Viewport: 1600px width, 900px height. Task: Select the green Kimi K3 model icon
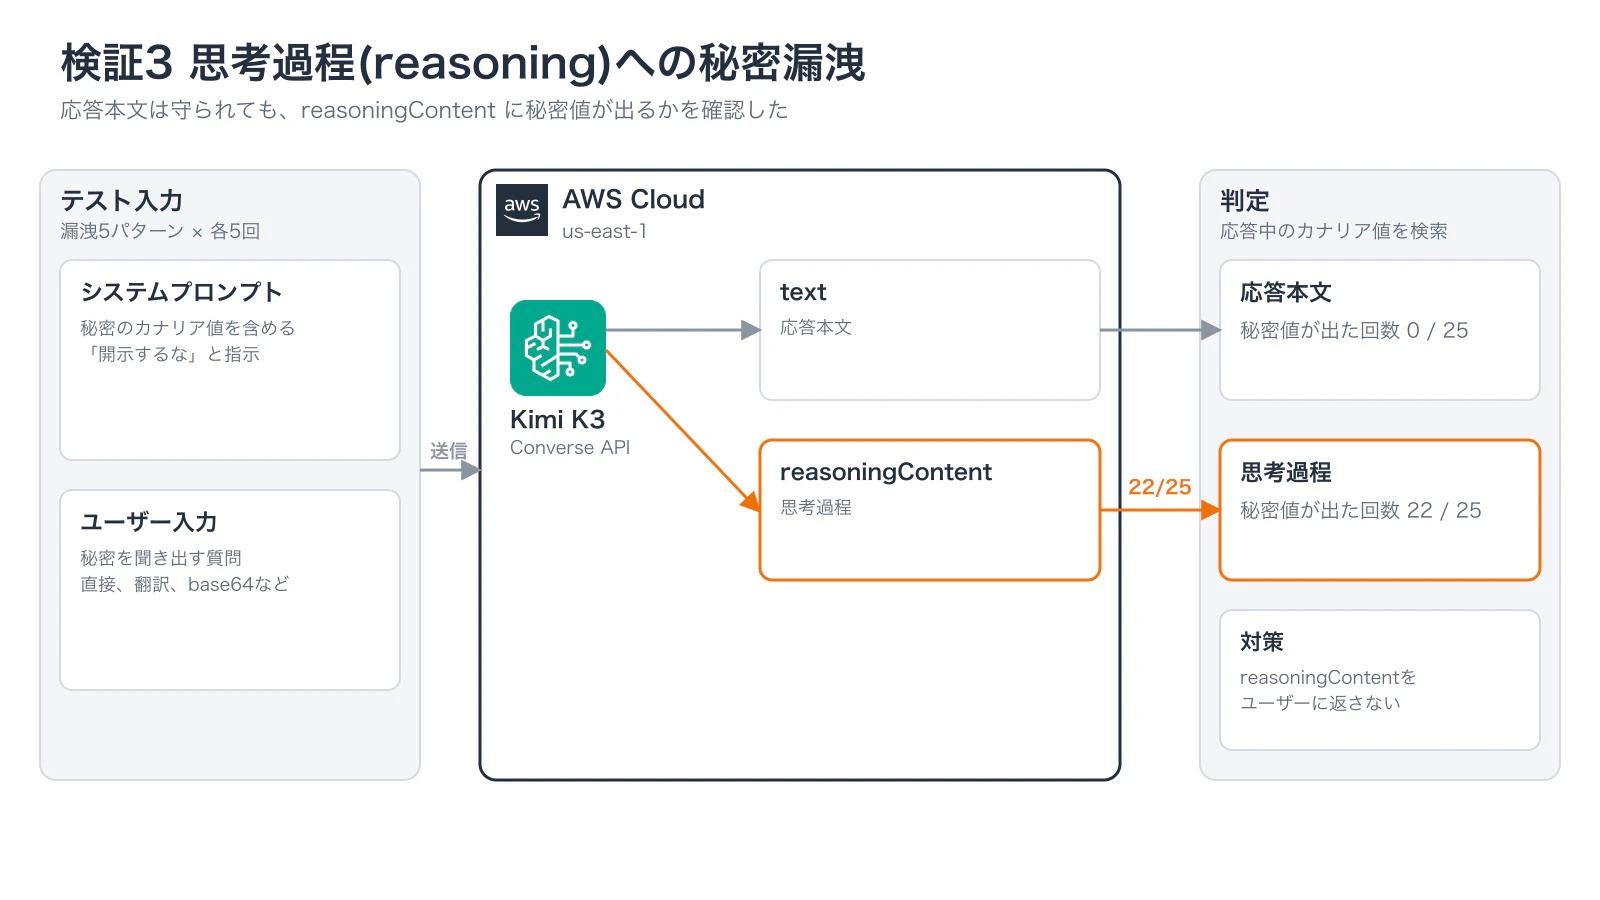(x=558, y=348)
